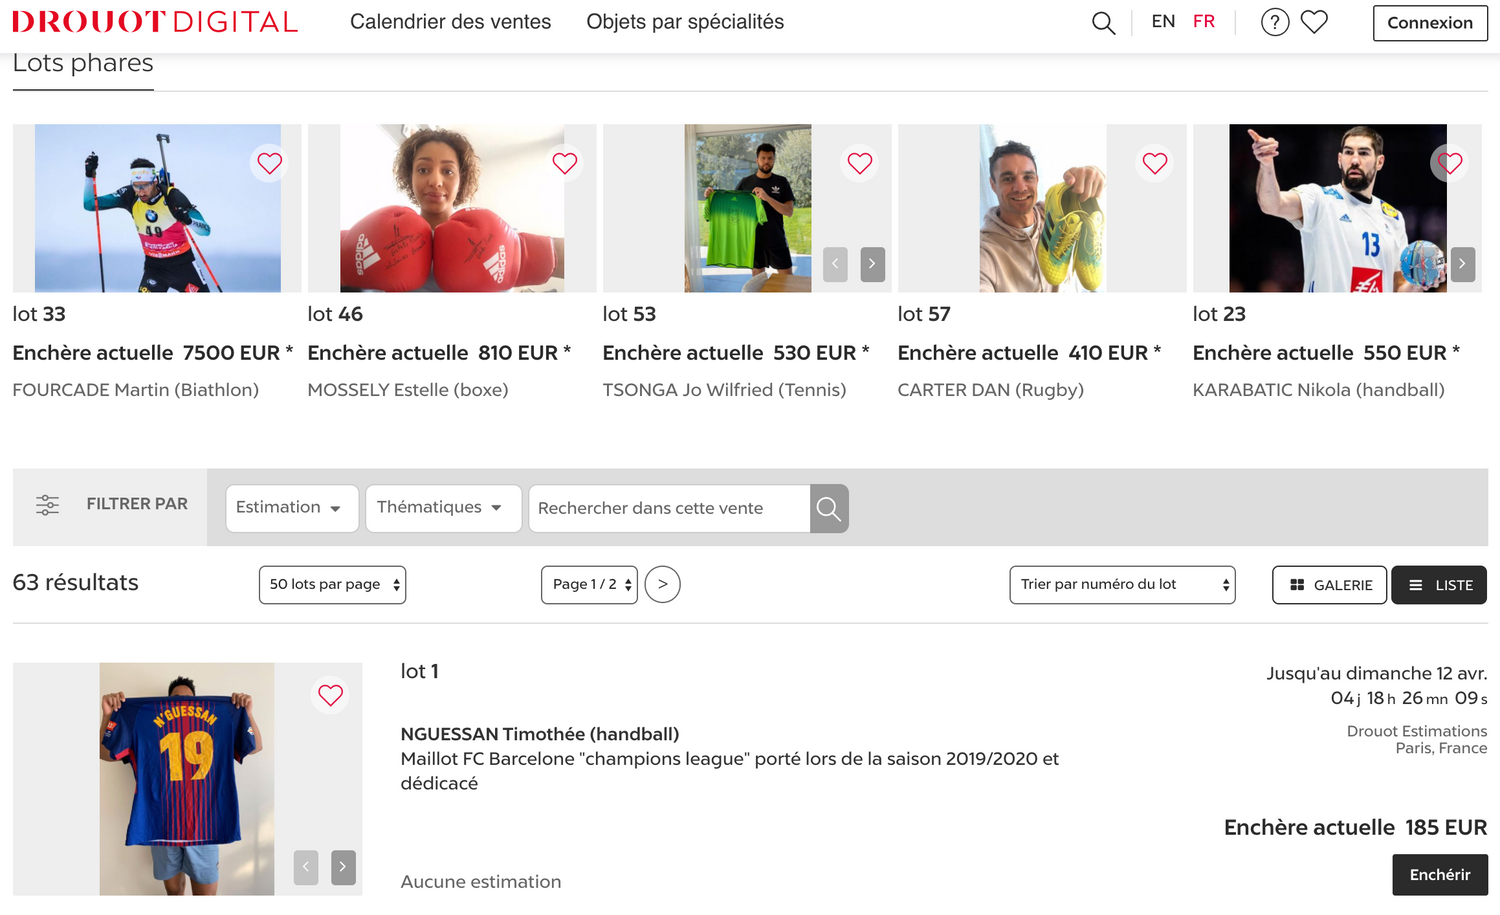Switch language to FR
This screenshot has height=915, width=1500.
click(x=1204, y=22)
